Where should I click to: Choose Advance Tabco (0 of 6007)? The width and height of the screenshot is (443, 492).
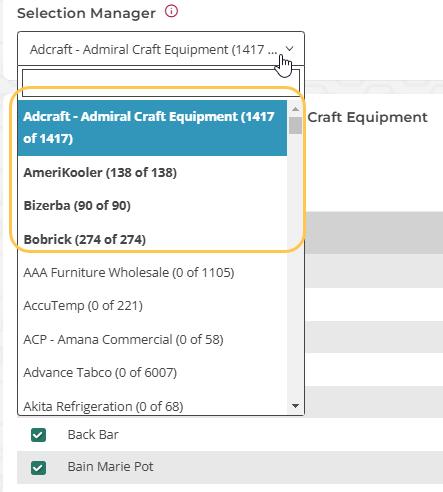tap(152, 373)
